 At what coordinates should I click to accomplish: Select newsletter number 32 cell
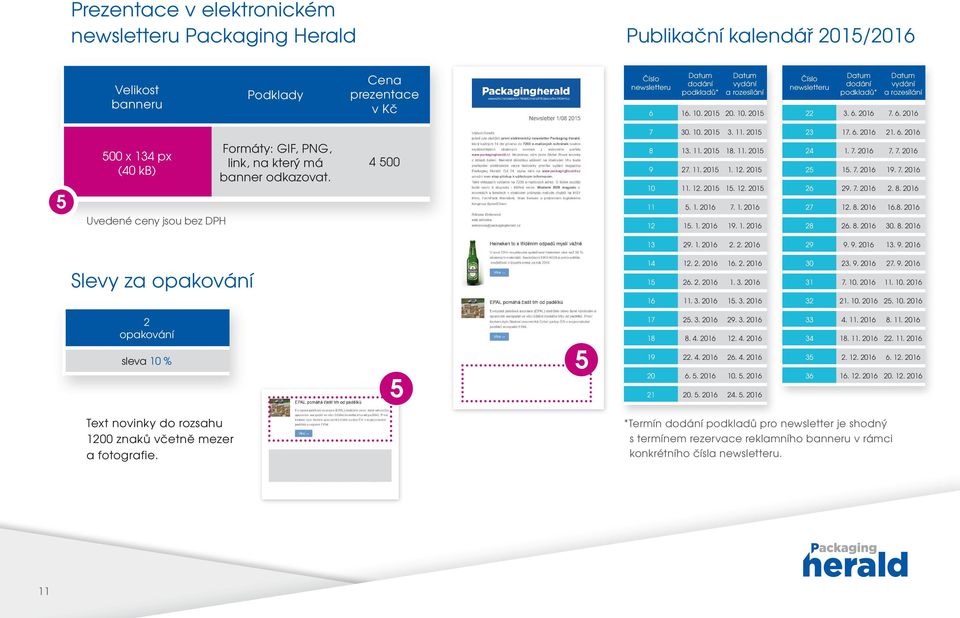tap(809, 301)
